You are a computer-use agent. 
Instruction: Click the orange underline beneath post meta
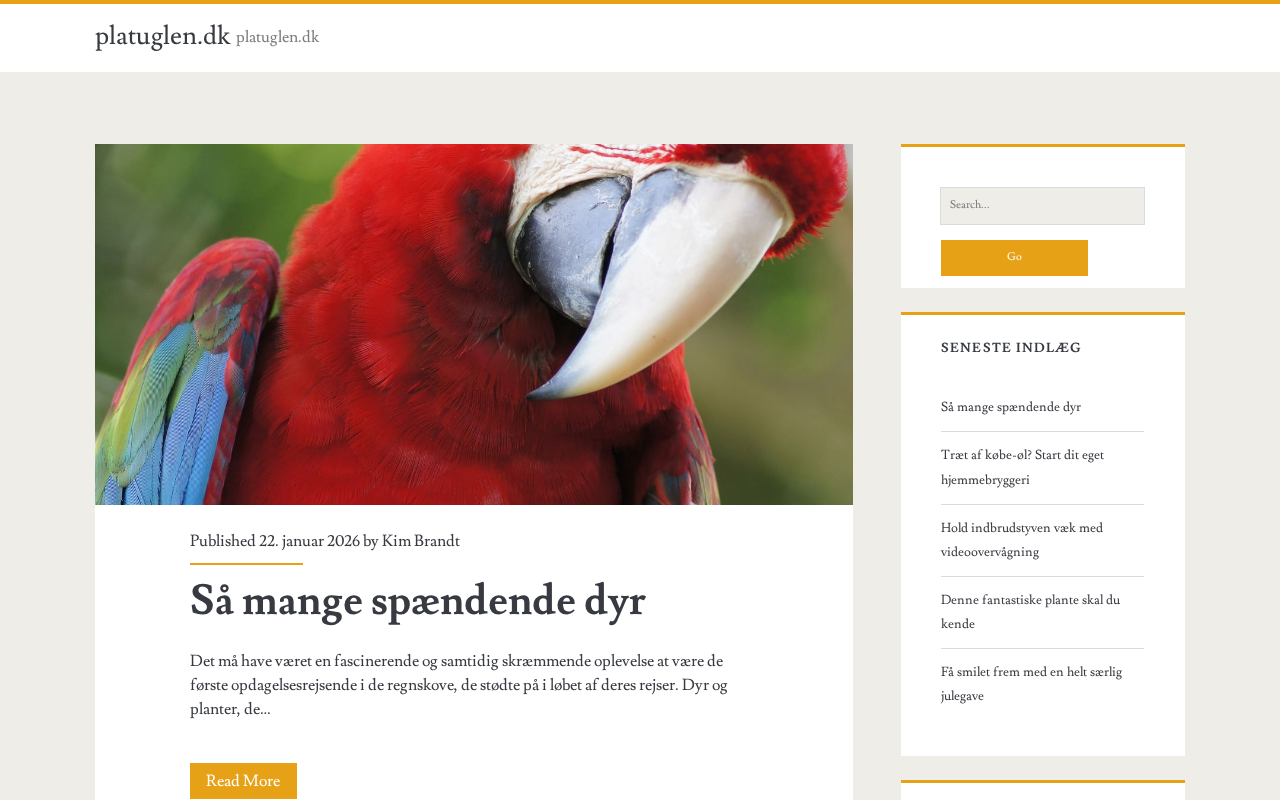(246, 564)
